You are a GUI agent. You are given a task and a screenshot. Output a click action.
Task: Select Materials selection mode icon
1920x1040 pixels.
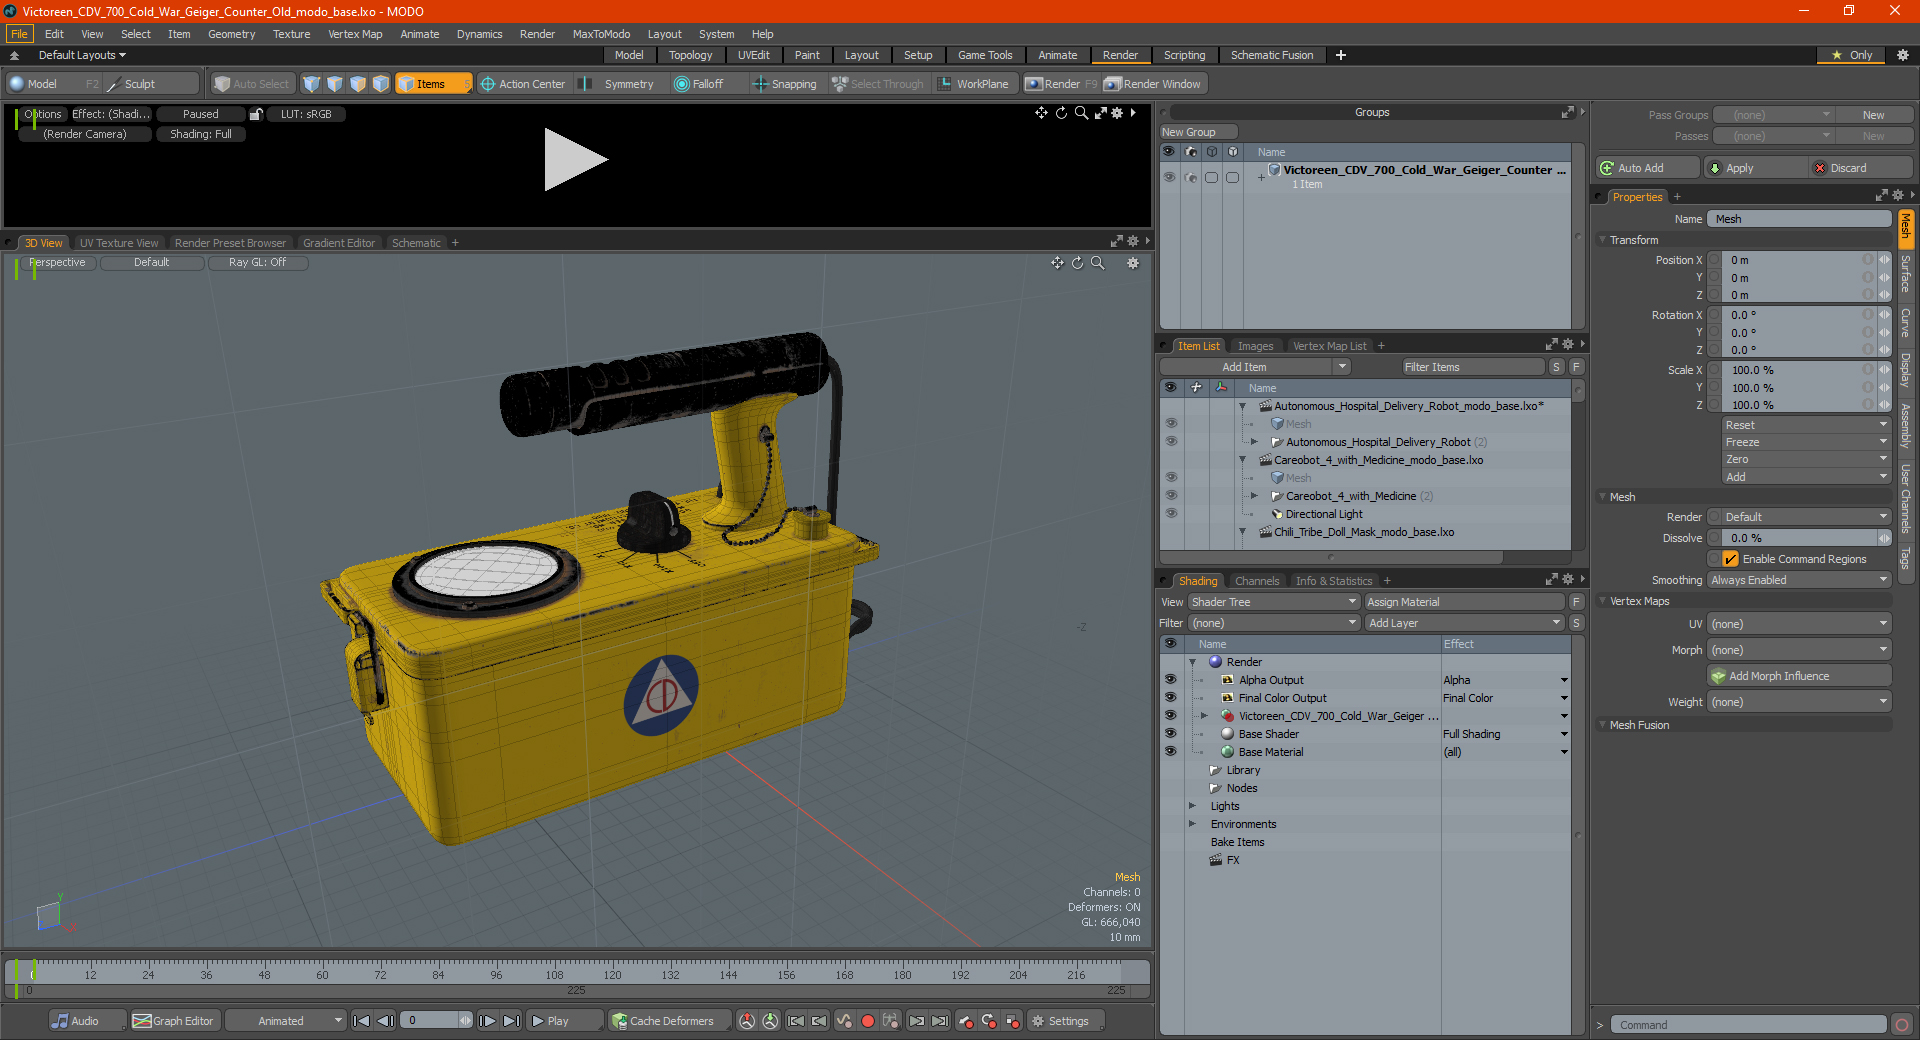pyautogui.click(x=381, y=84)
